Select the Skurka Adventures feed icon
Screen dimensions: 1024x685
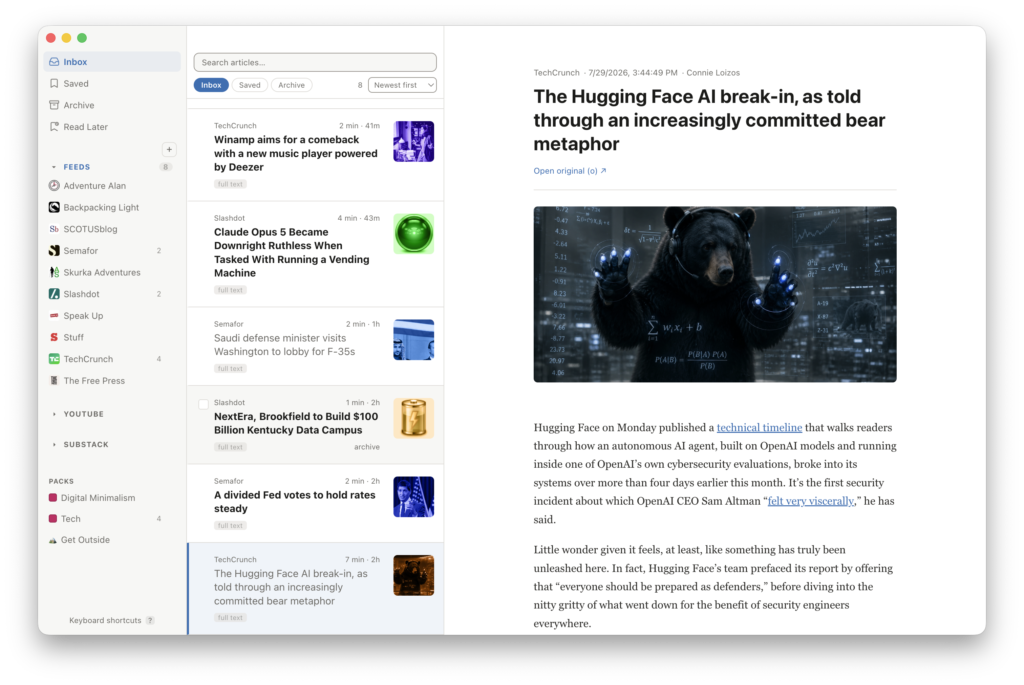(54, 272)
